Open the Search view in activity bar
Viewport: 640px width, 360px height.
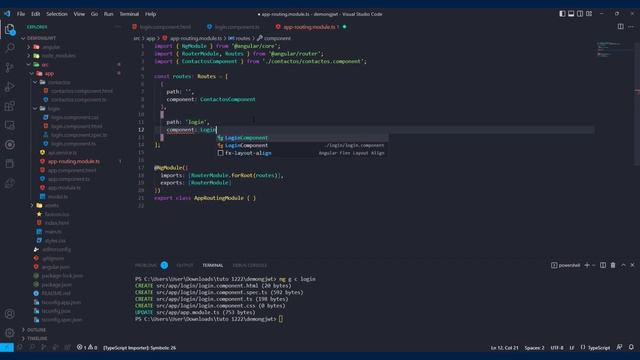10,48
